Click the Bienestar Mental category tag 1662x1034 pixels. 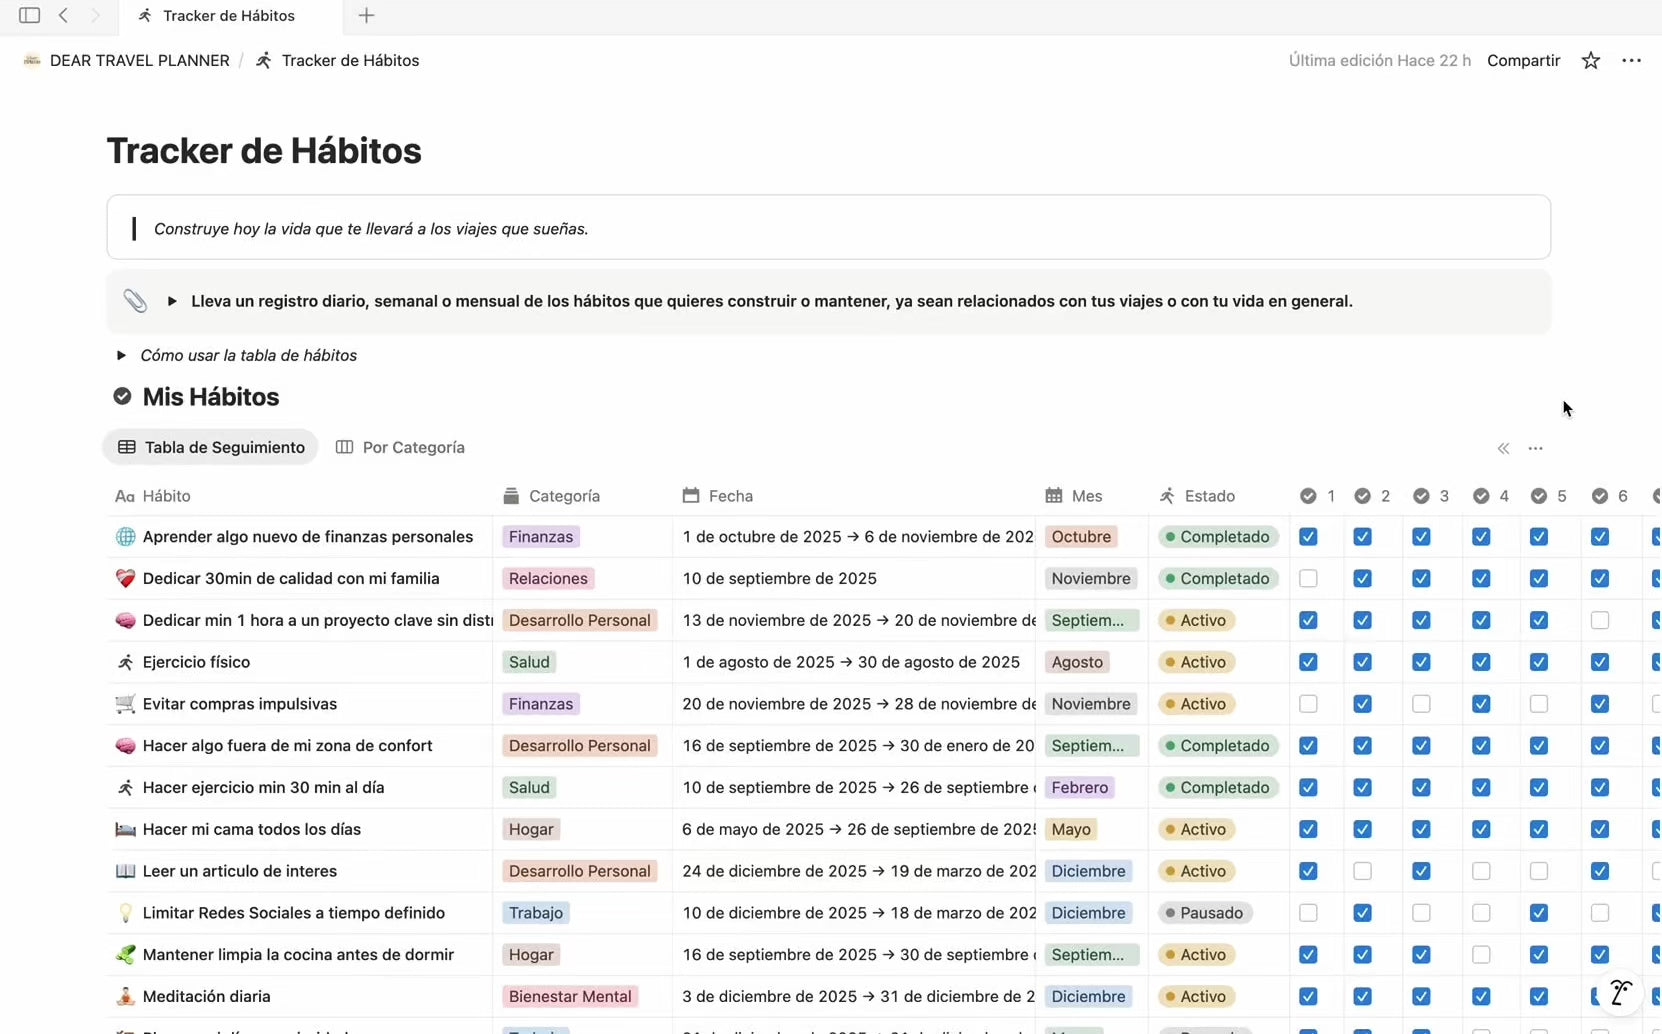point(569,996)
